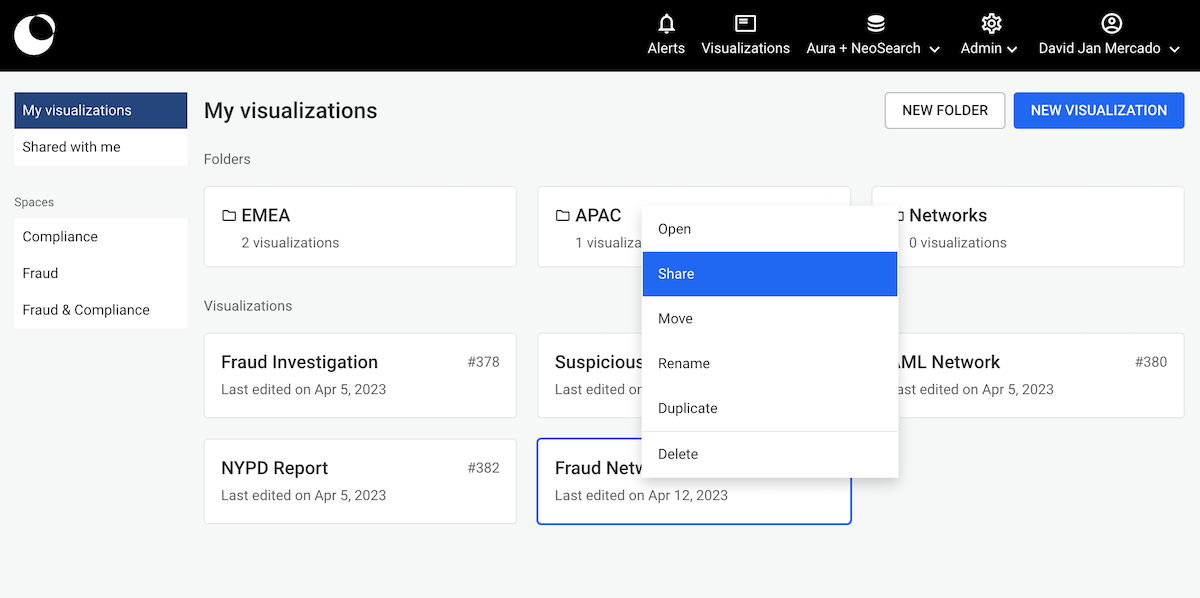Choose Rename in the context menu
The width and height of the screenshot is (1200, 598).
pyautogui.click(x=769, y=363)
